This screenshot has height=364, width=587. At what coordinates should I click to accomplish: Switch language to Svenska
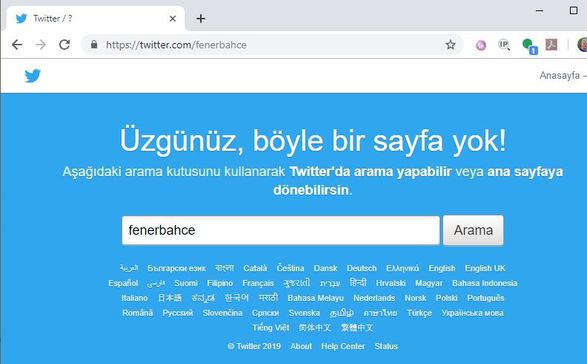click(x=304, y=313)
